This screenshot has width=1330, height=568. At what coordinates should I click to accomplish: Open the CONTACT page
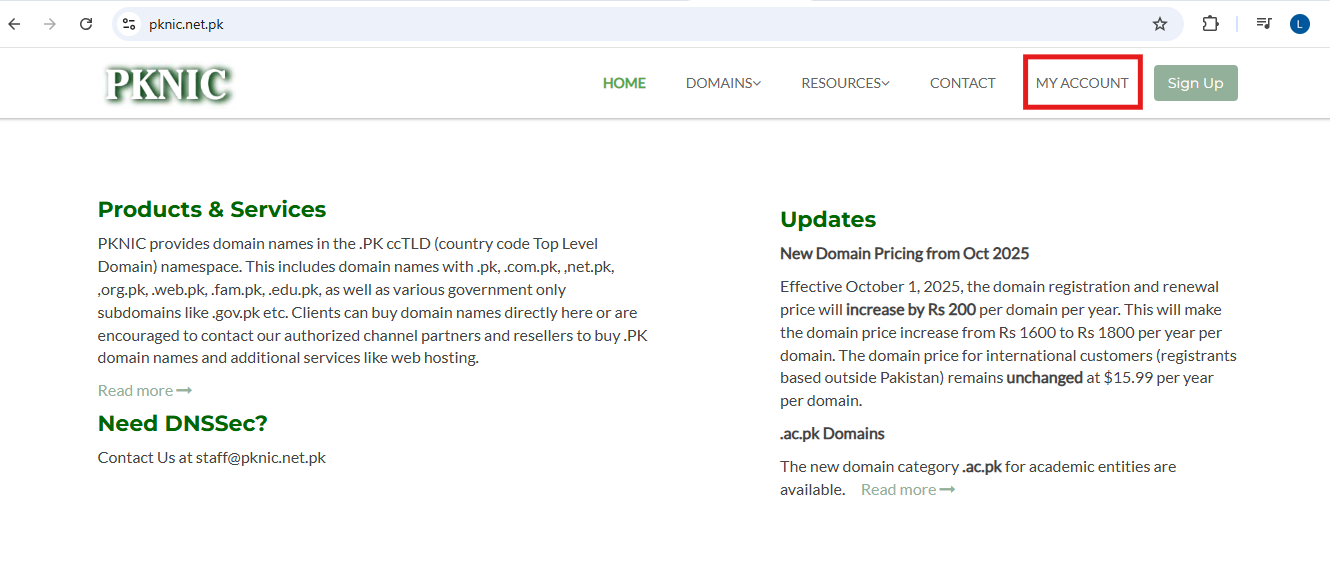(x=962, y=83)
